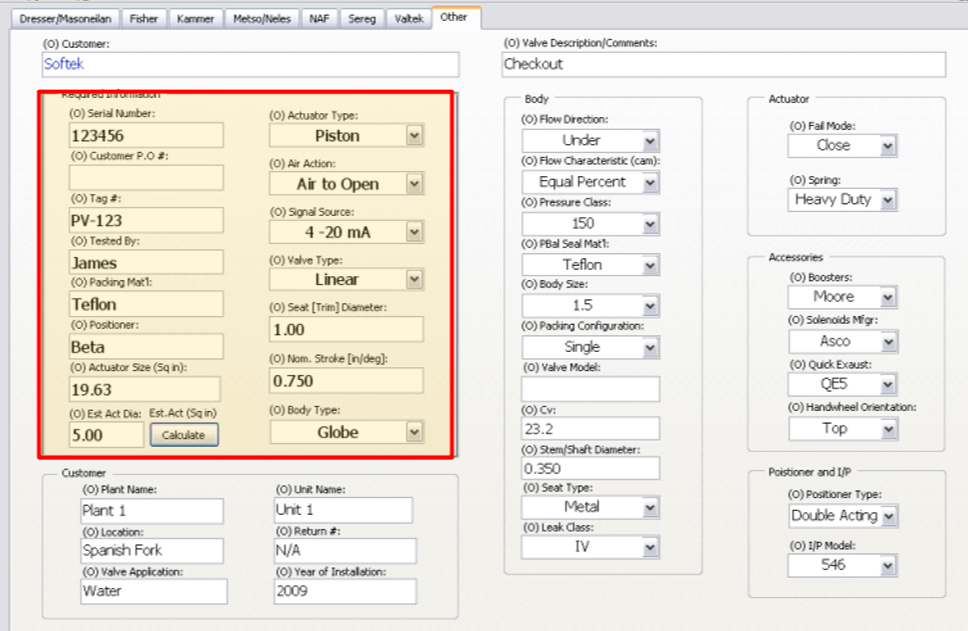968x631 pixels.
Task: Open the Air Action dropdown
Action: [x=414, y=184]
